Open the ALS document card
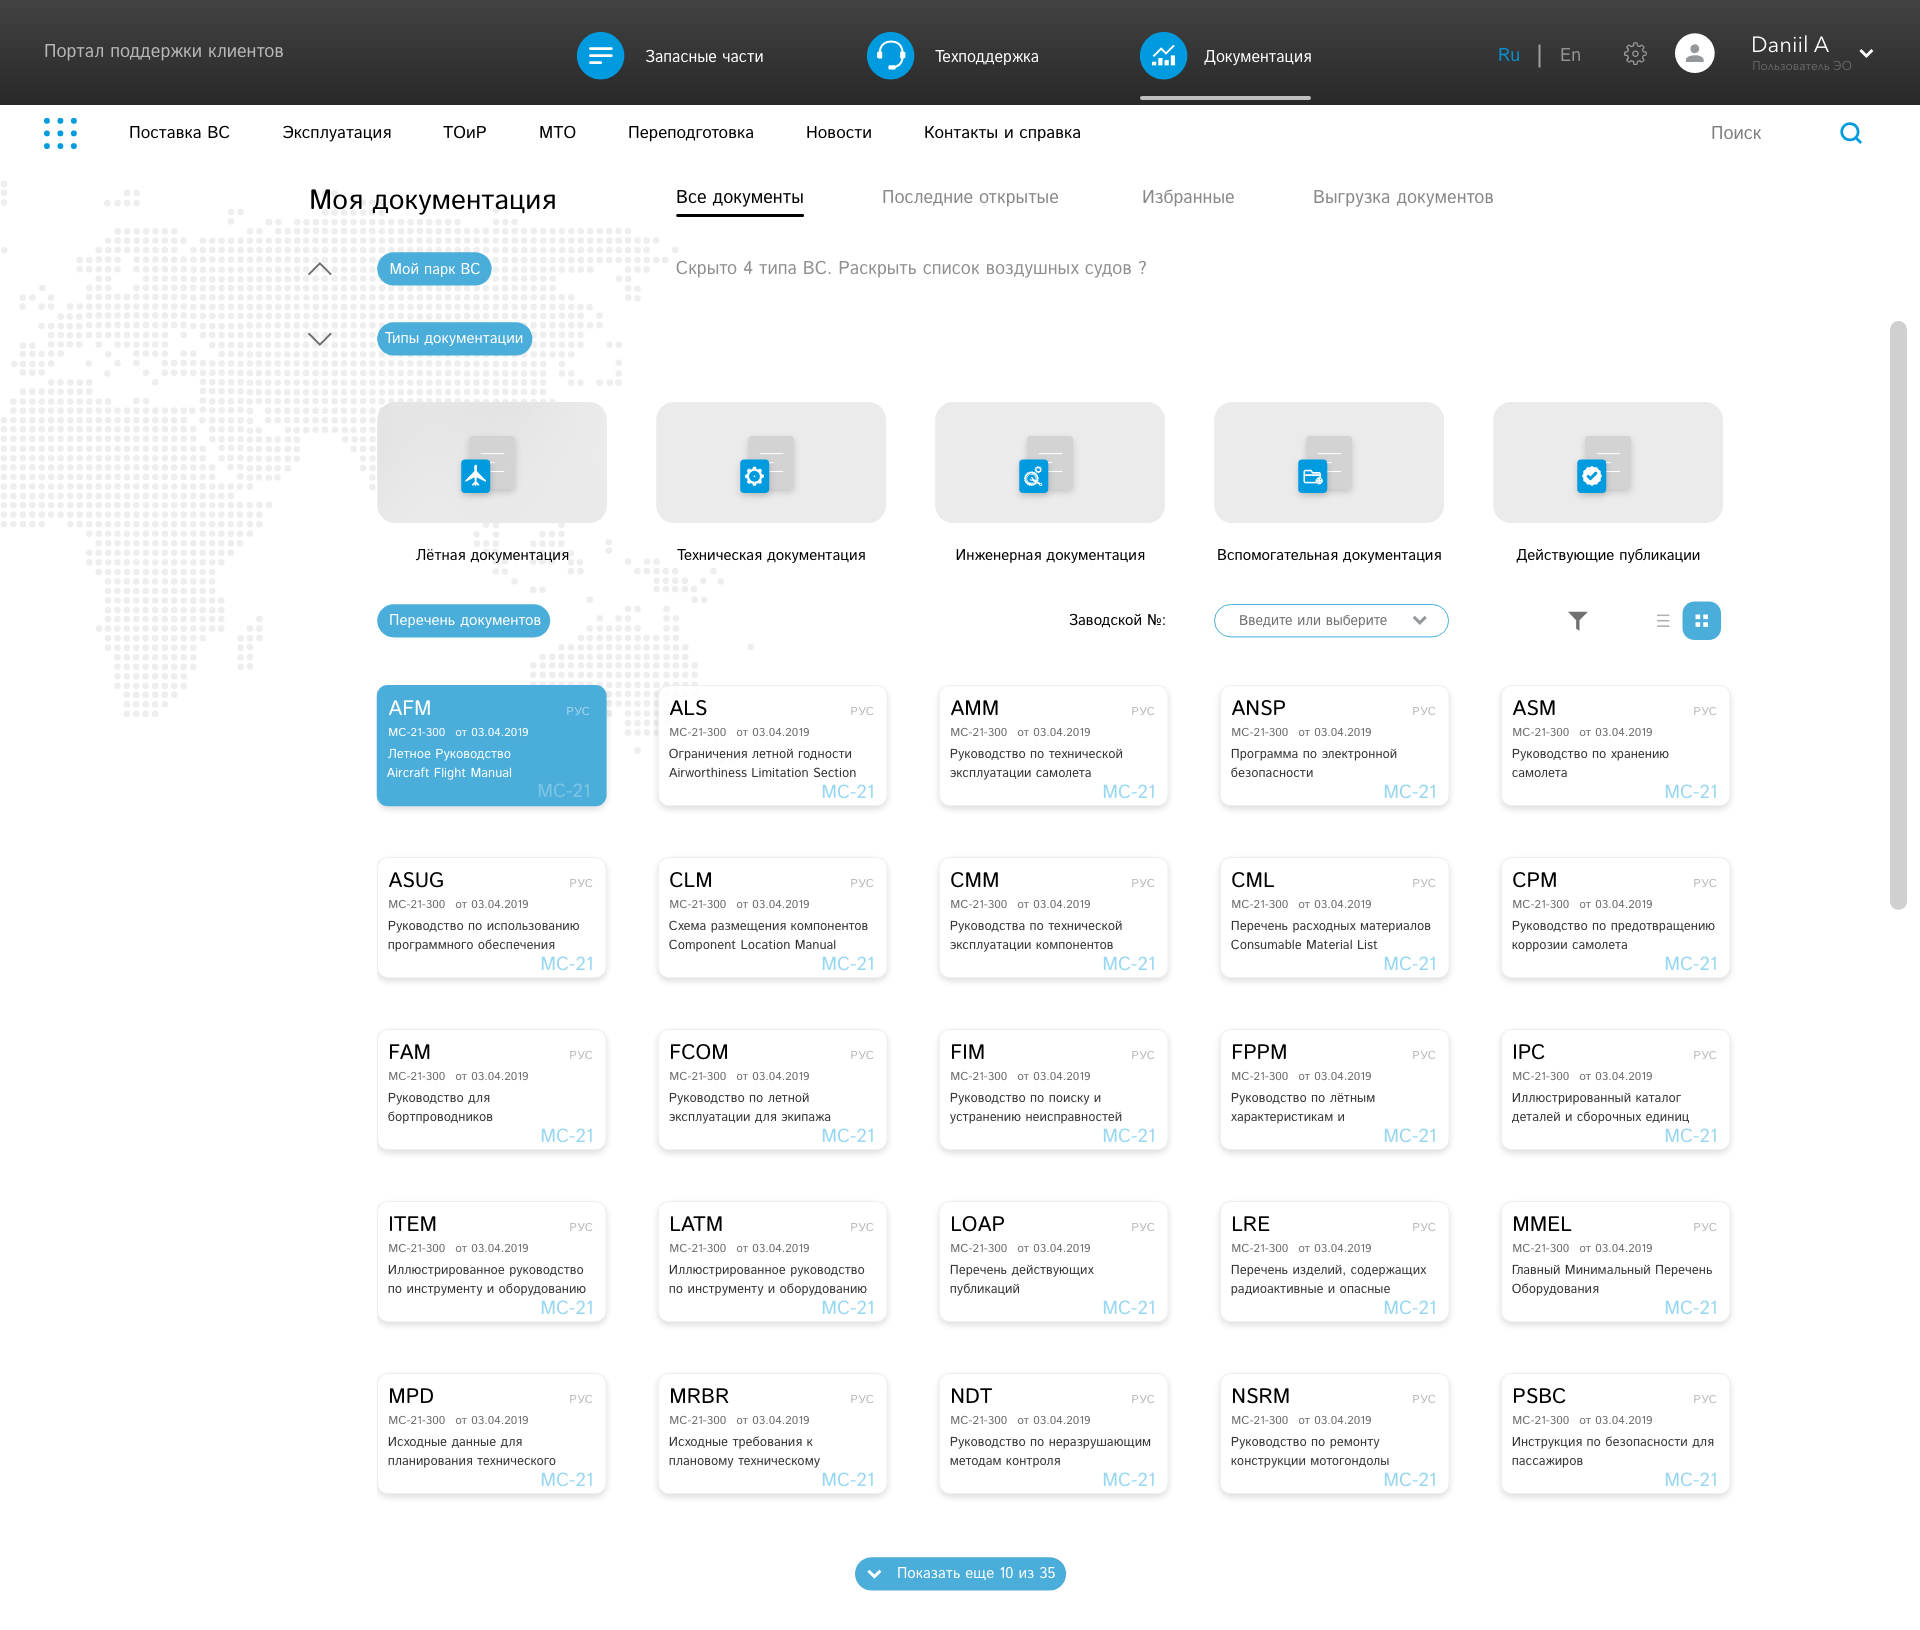The width and height of the screenshot is (1920, 1630). [772, 745]
